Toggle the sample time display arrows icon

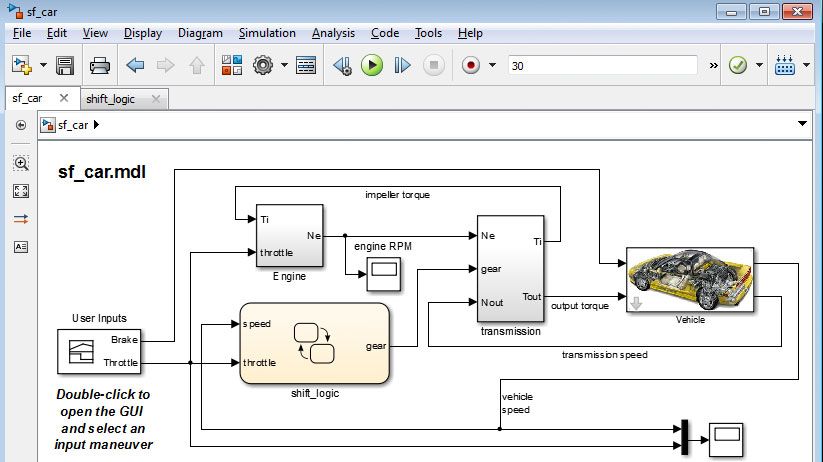pyautogui.click(x=21, y=219)
